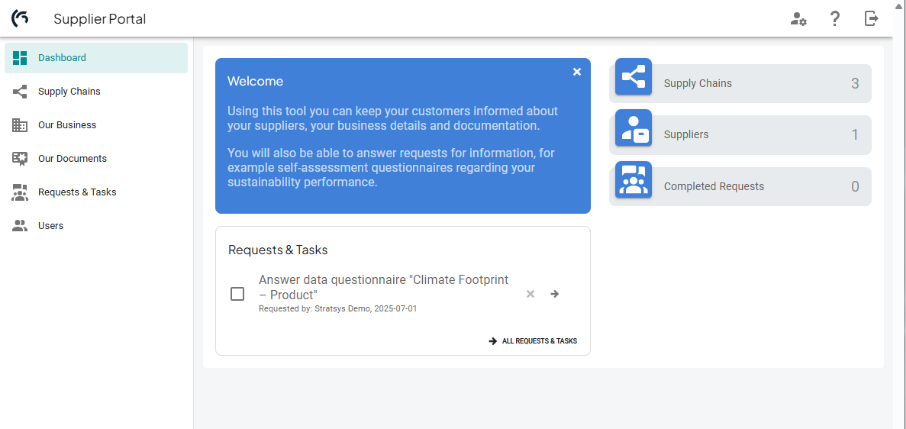Click the Supply Chains share icon tile
Image resolution: width=906 pixels, height=429 pixels.
(632, 78)
